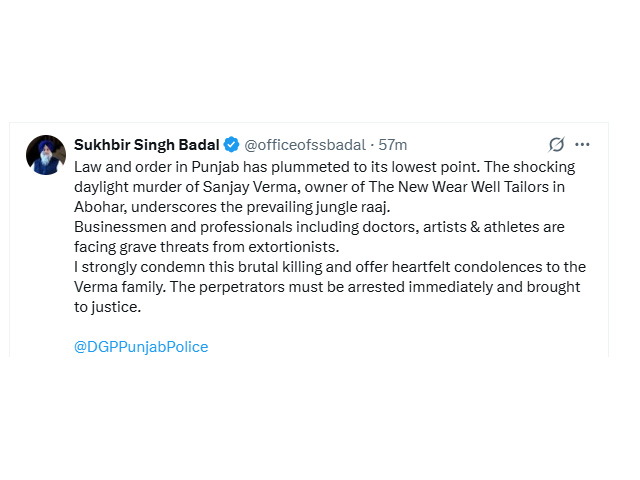The image size is (640, 480).
Task: Click the line 'facing grave threats from extortionists'
Action: (207, 247)
